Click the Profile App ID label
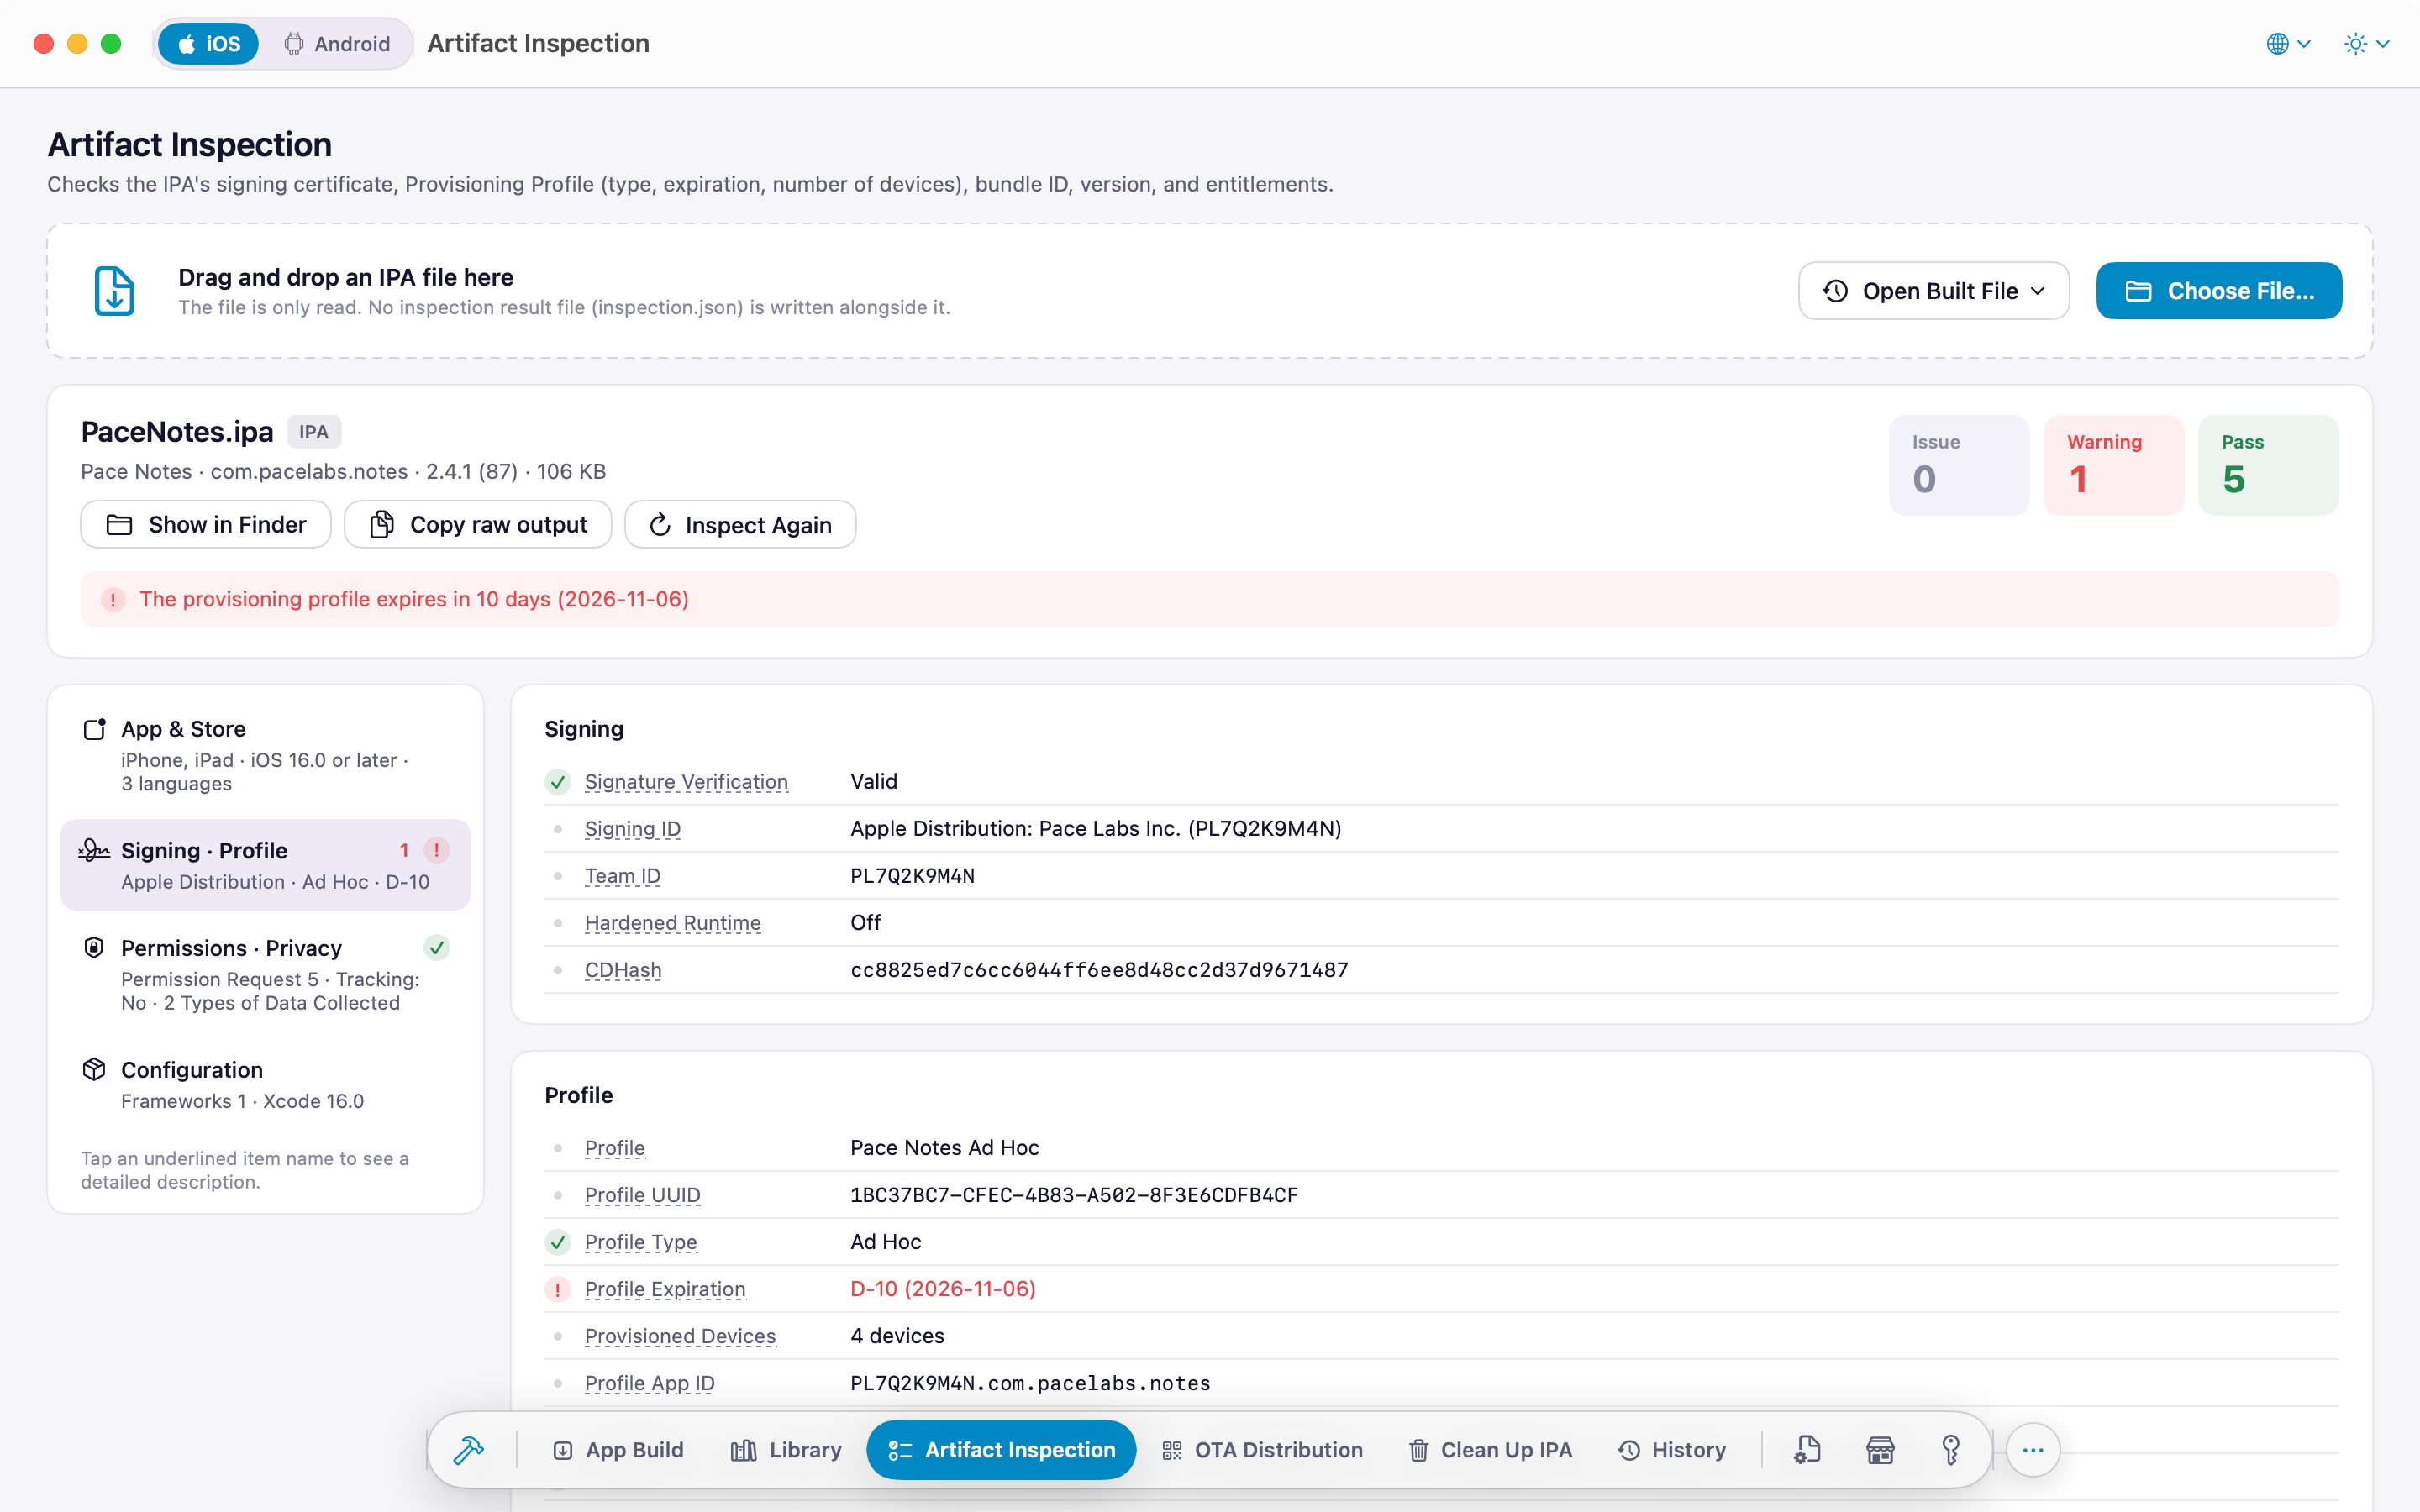This screenshot has width=2420, height=1512. [649, 1383]
